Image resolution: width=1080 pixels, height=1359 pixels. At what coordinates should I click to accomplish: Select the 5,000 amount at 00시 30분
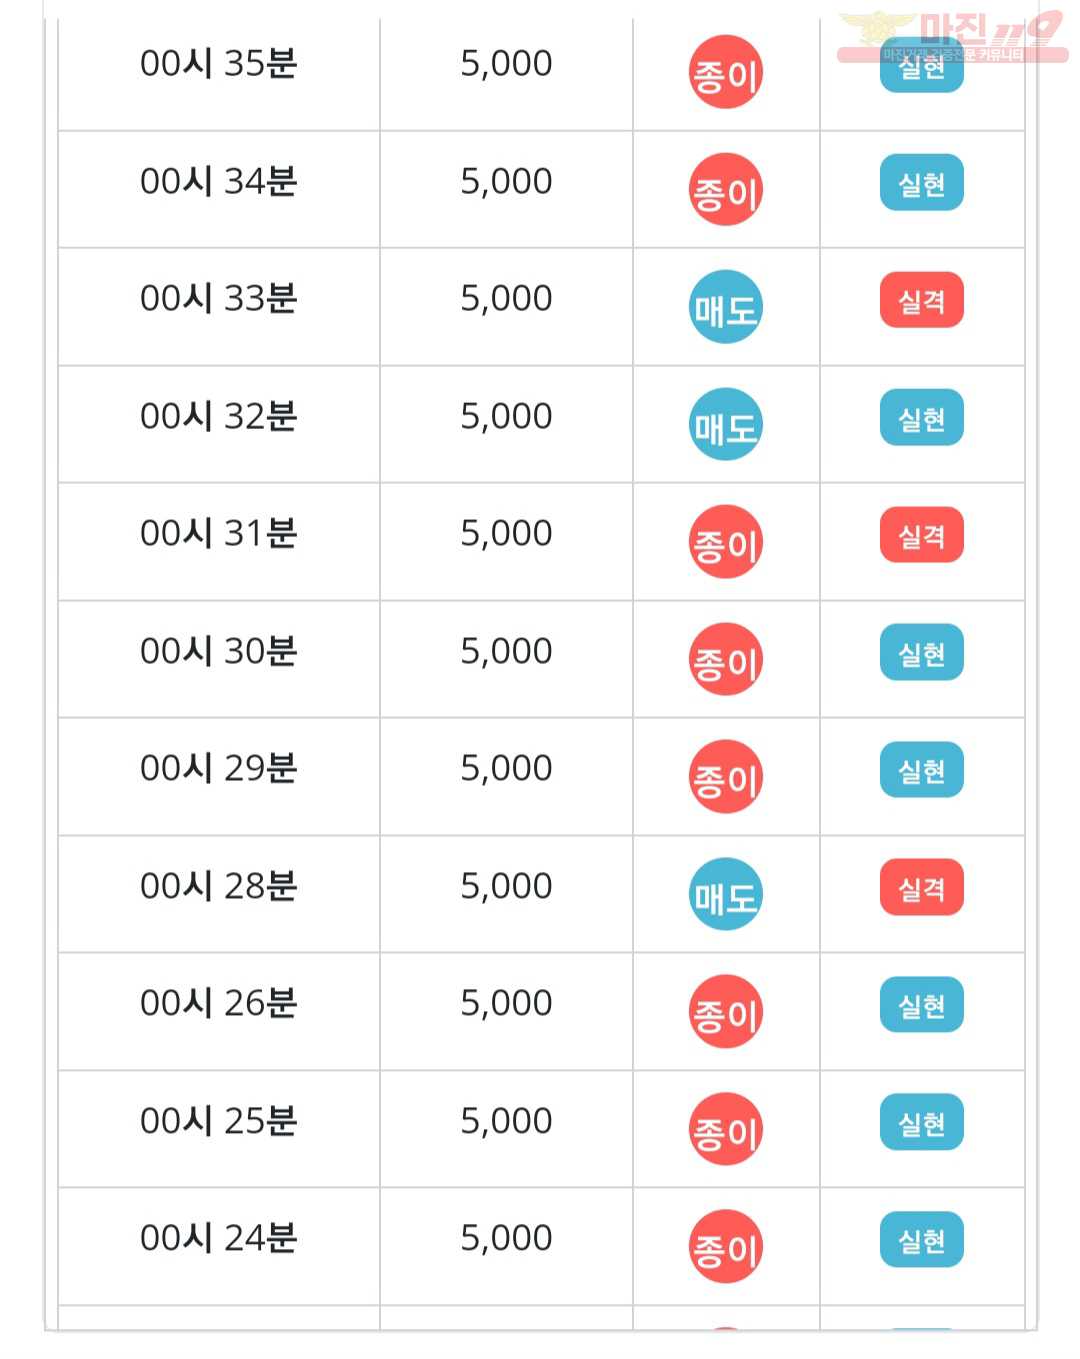coord(506,651)
